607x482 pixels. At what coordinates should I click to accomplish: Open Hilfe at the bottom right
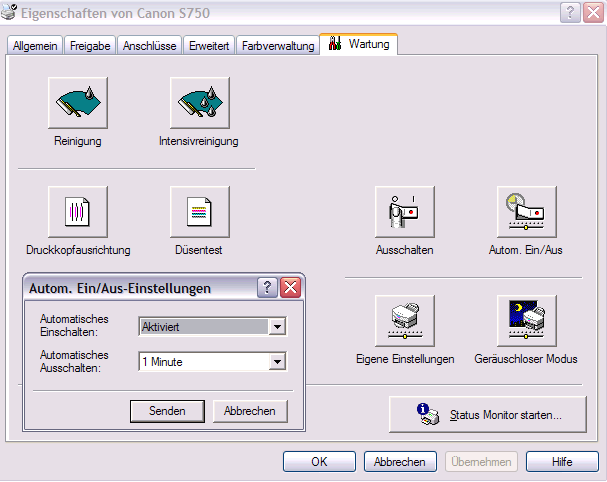[562, 461]
